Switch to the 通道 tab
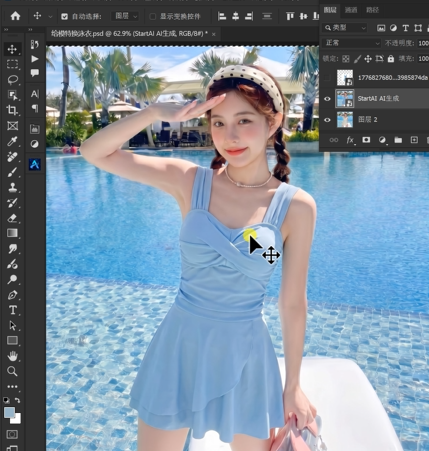Screen dimensions: 429x451 pos(351,10)
